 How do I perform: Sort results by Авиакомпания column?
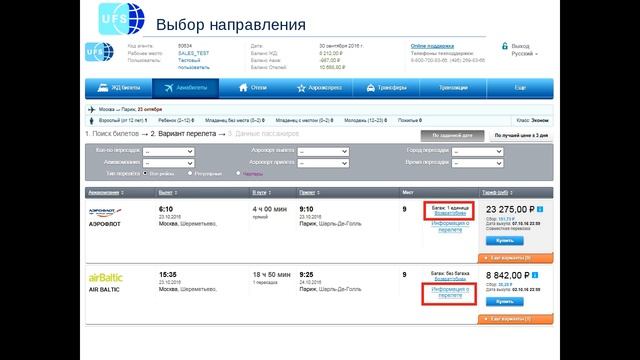point(104,193)
